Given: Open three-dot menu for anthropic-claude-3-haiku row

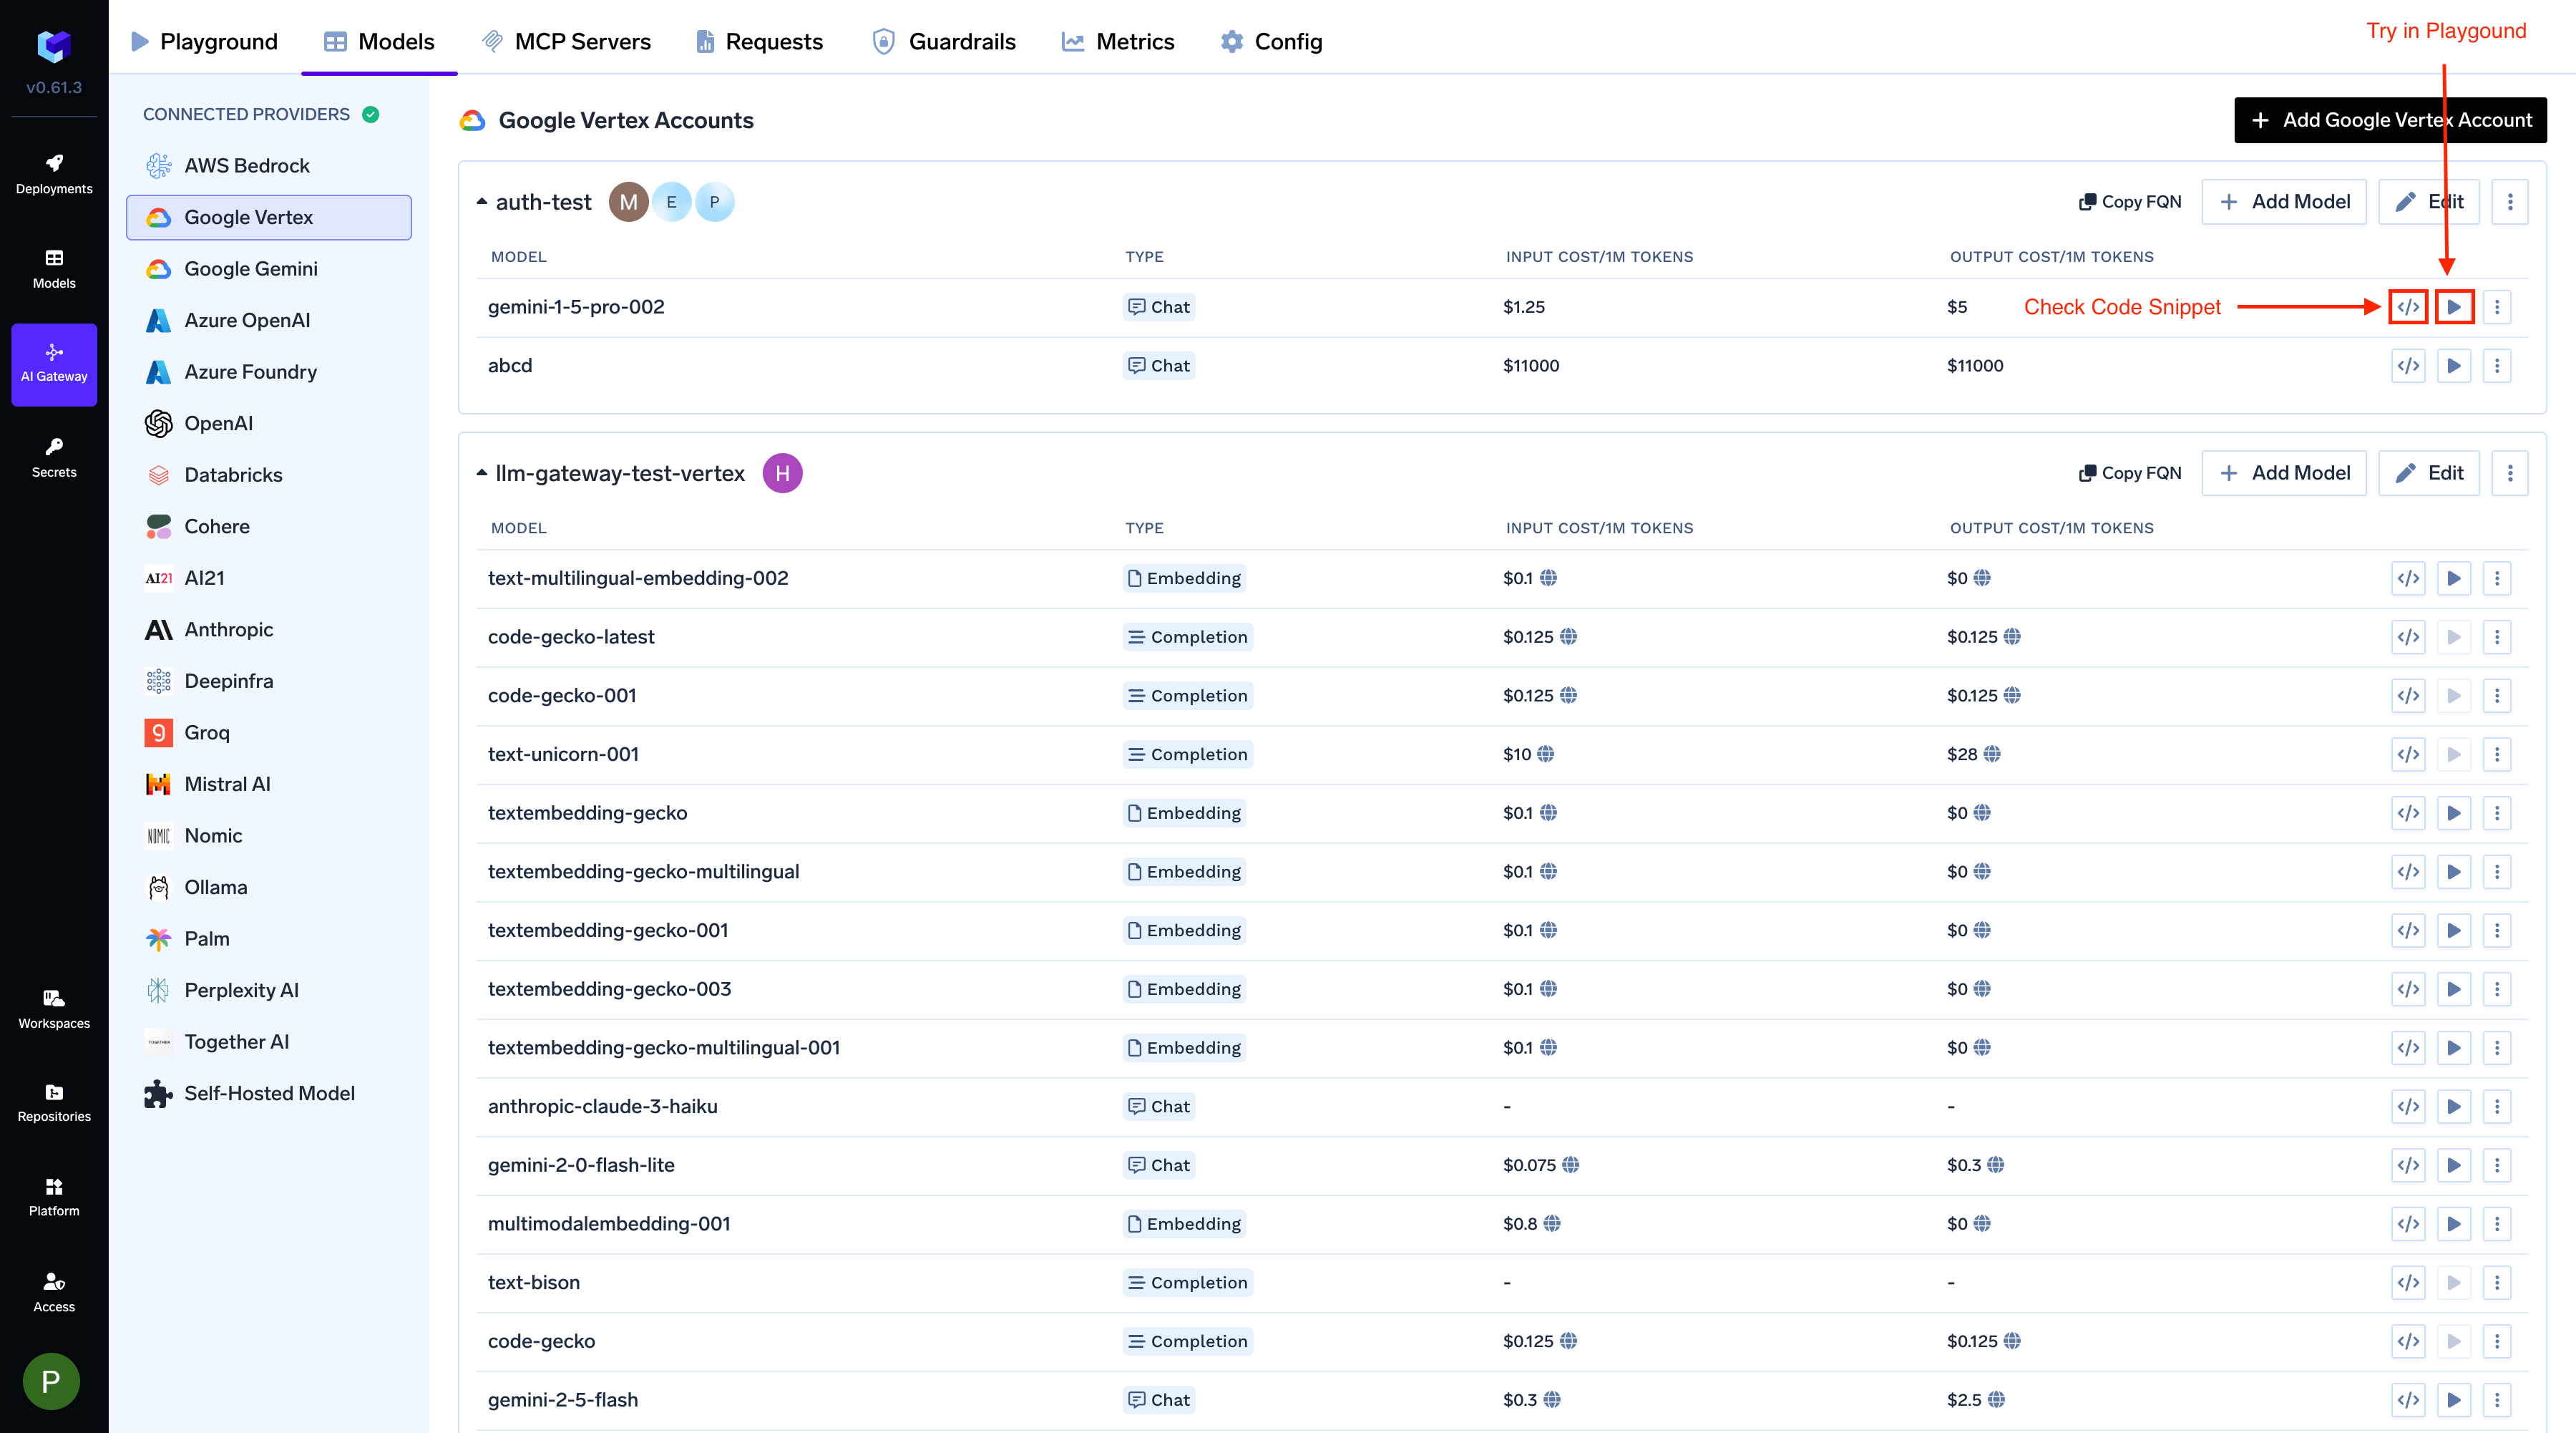Looking at the screenshot, I should coord(2496,1106).
